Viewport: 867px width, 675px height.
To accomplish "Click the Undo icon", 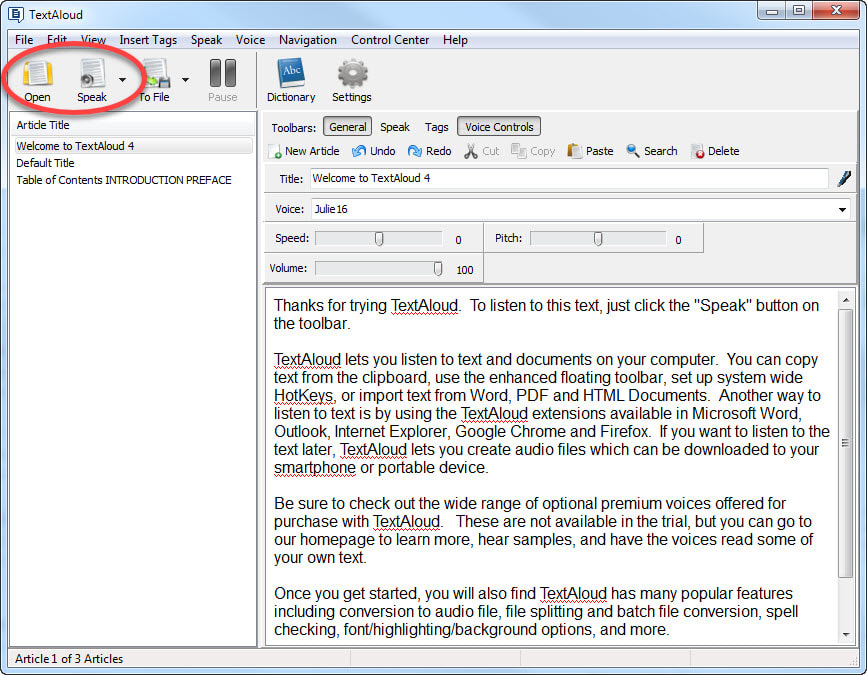I will click(359, 151).
